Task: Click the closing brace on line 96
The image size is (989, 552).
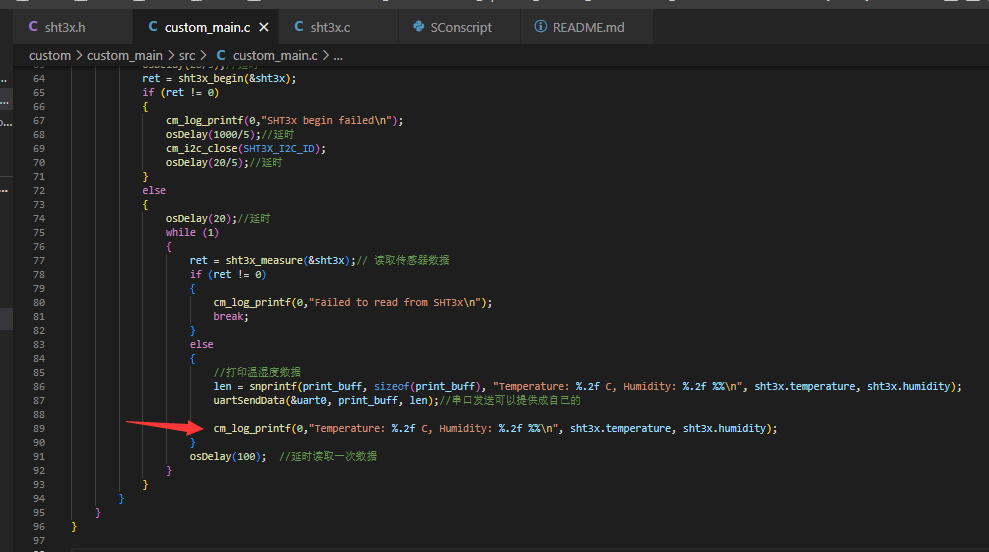Action: (x=74, y=526)
